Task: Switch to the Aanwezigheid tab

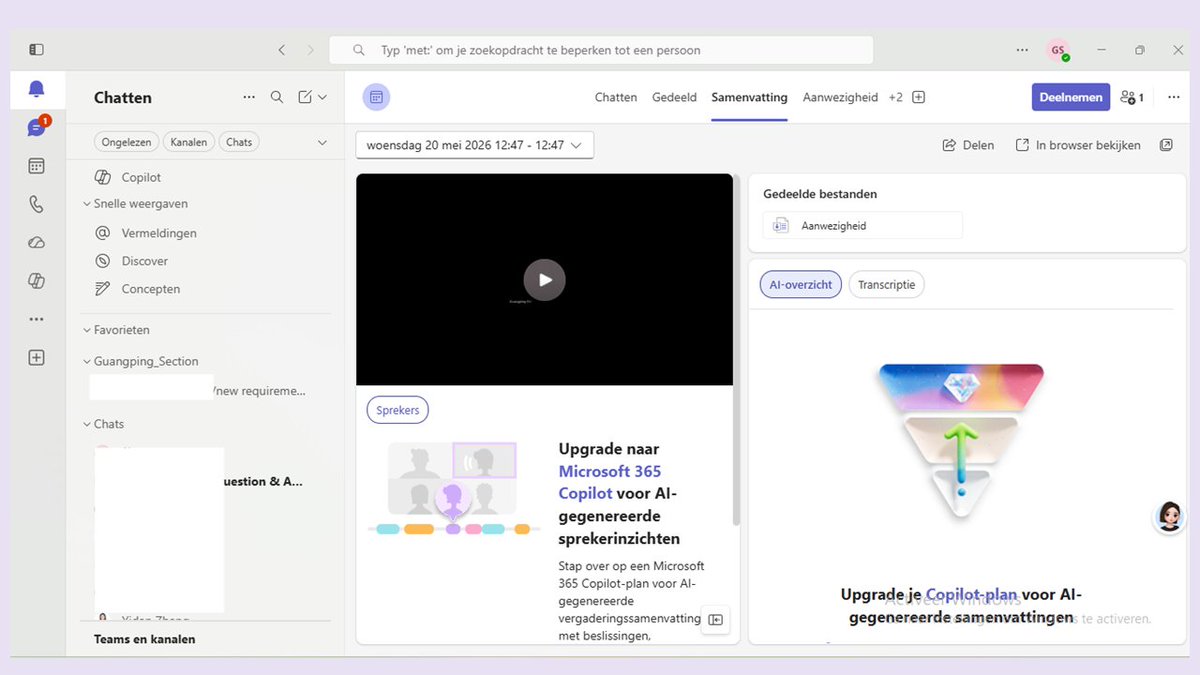Action: pyautogui.click(x=840, y=97)
